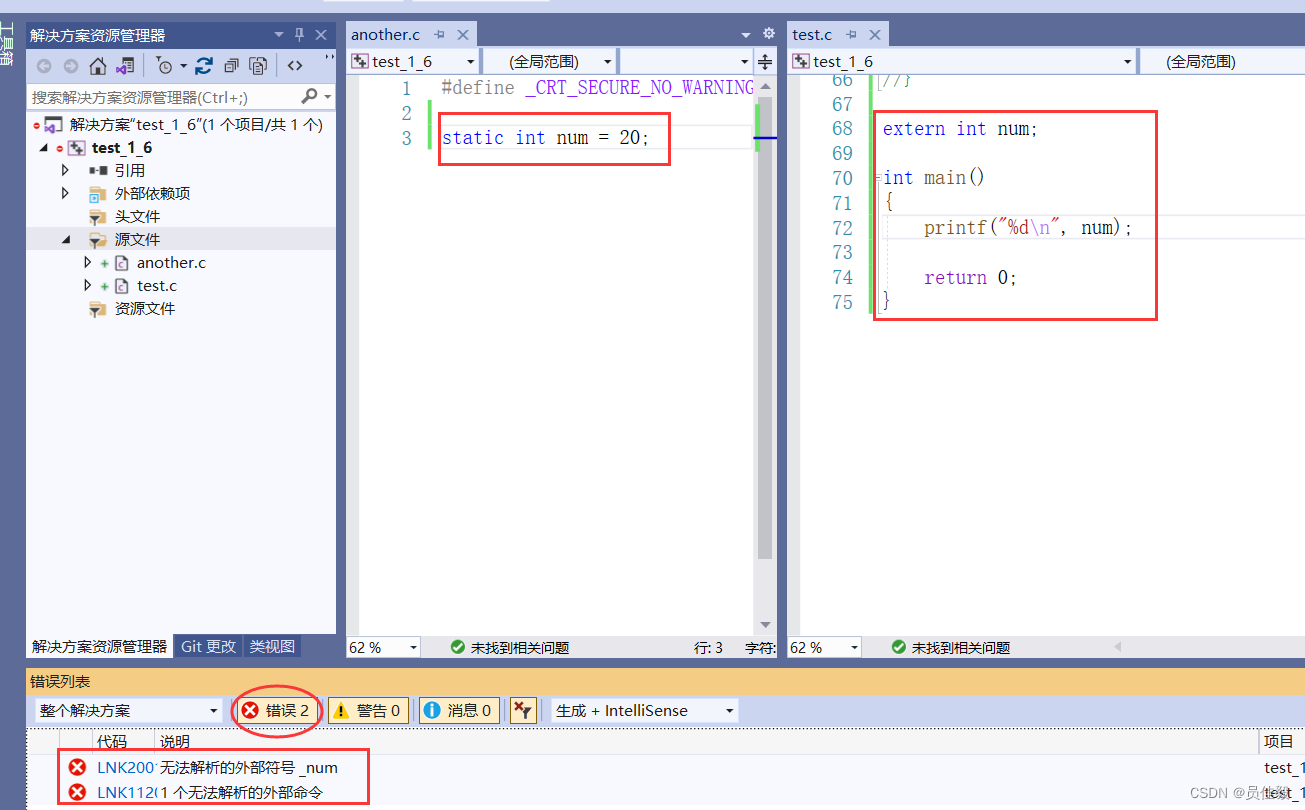Collapse all items in Solution Explorer
This screenshot has width=1305, height=810.
pos(231,66)
